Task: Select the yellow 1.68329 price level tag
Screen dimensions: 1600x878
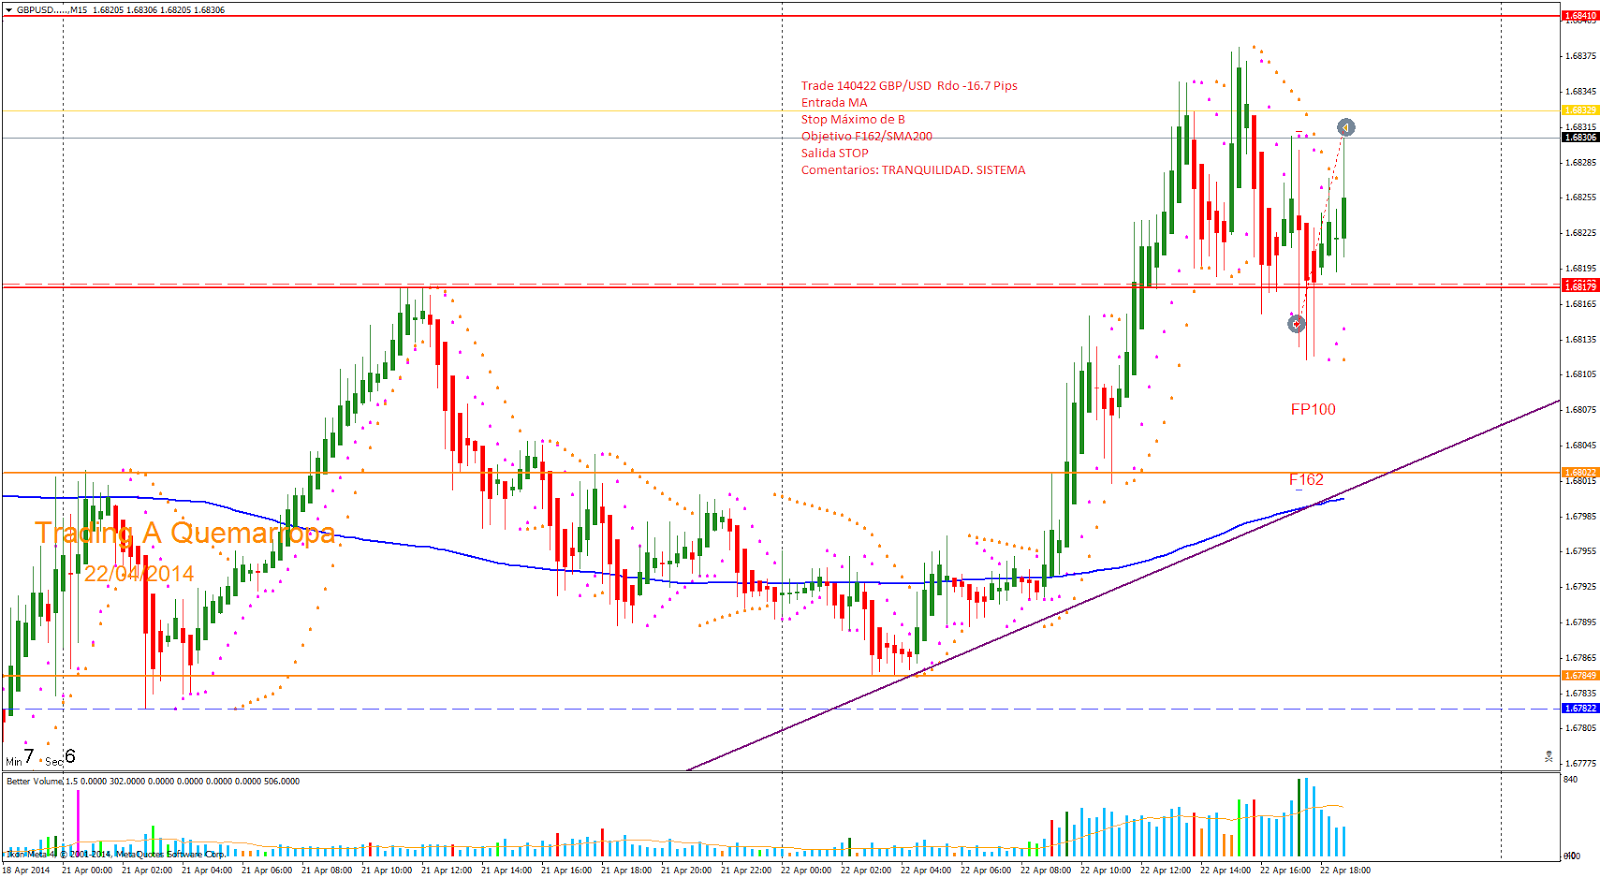Action: (1580, 111)
